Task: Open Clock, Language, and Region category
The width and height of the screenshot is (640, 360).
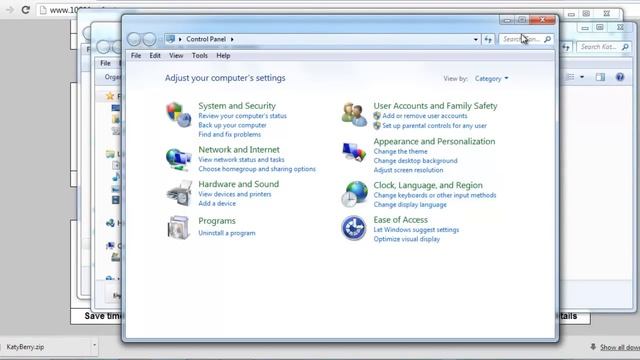Action: tap(428, 185)
